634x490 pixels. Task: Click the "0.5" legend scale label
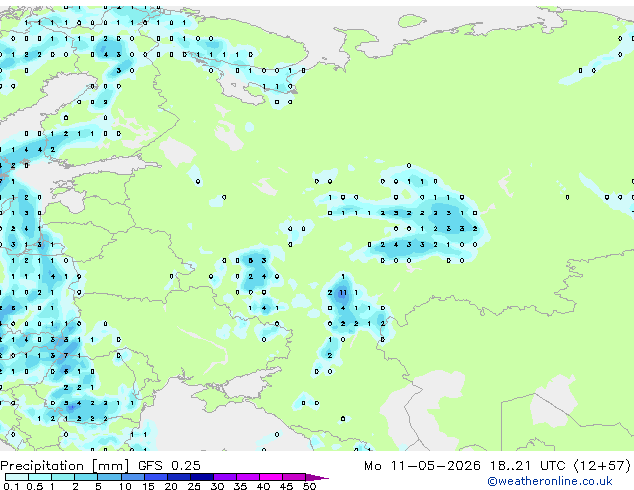click(35, 486)
